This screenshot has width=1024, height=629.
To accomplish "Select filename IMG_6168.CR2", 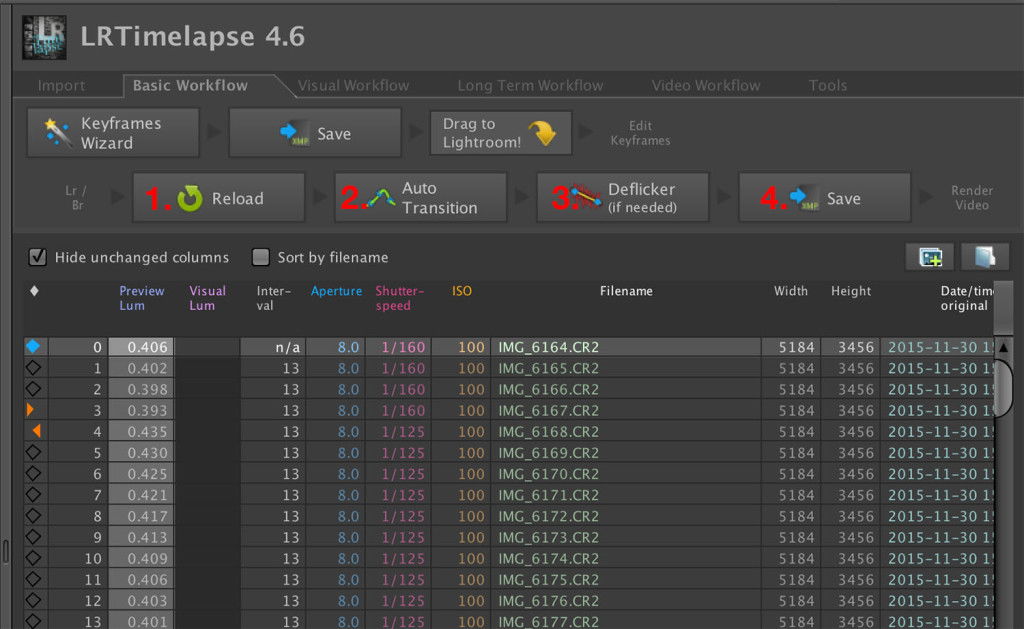I will point(549,432).
